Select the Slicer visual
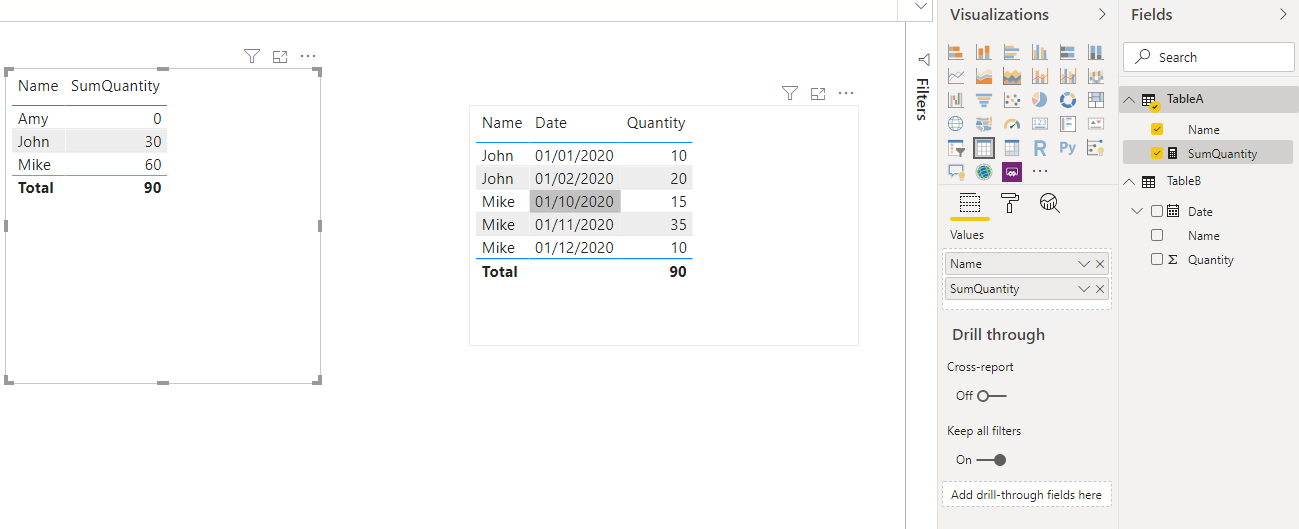 coord(955,148)
